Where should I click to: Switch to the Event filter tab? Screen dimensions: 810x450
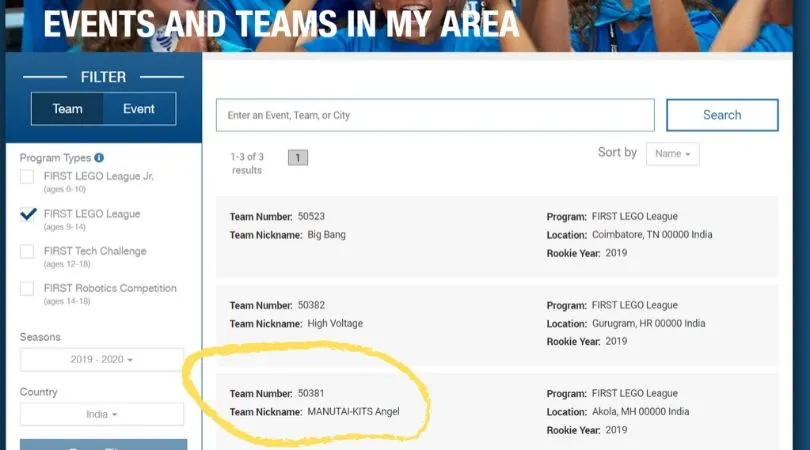139,109
